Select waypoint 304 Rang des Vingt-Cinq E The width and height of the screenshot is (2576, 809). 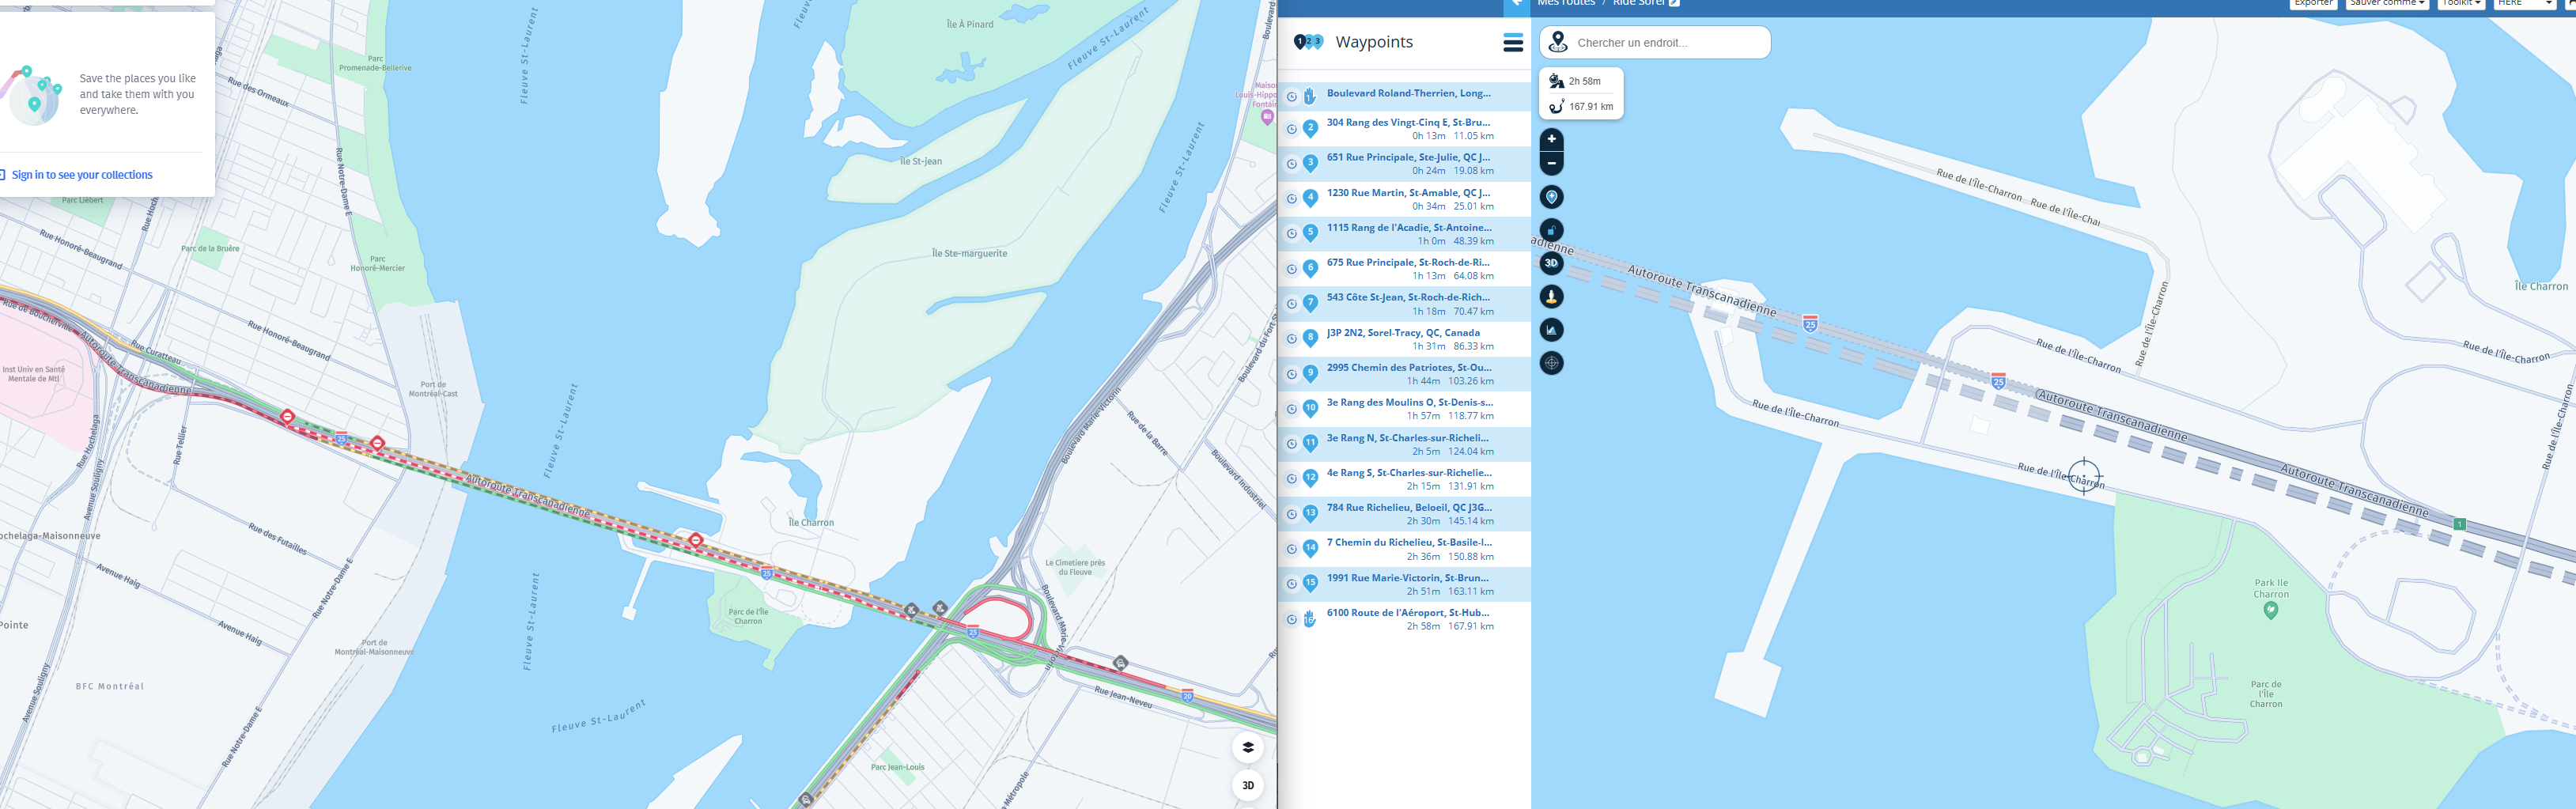coord(1404,129)
